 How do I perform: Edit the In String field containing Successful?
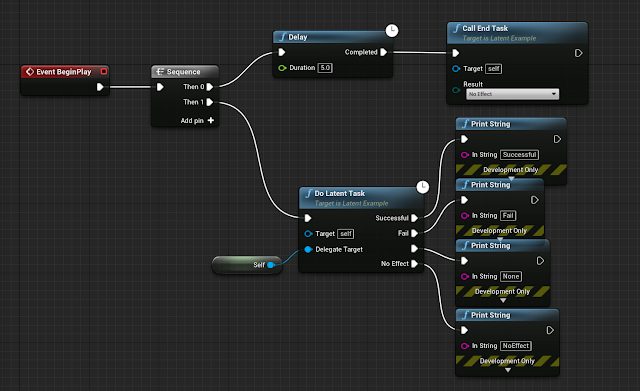point(519,155)
